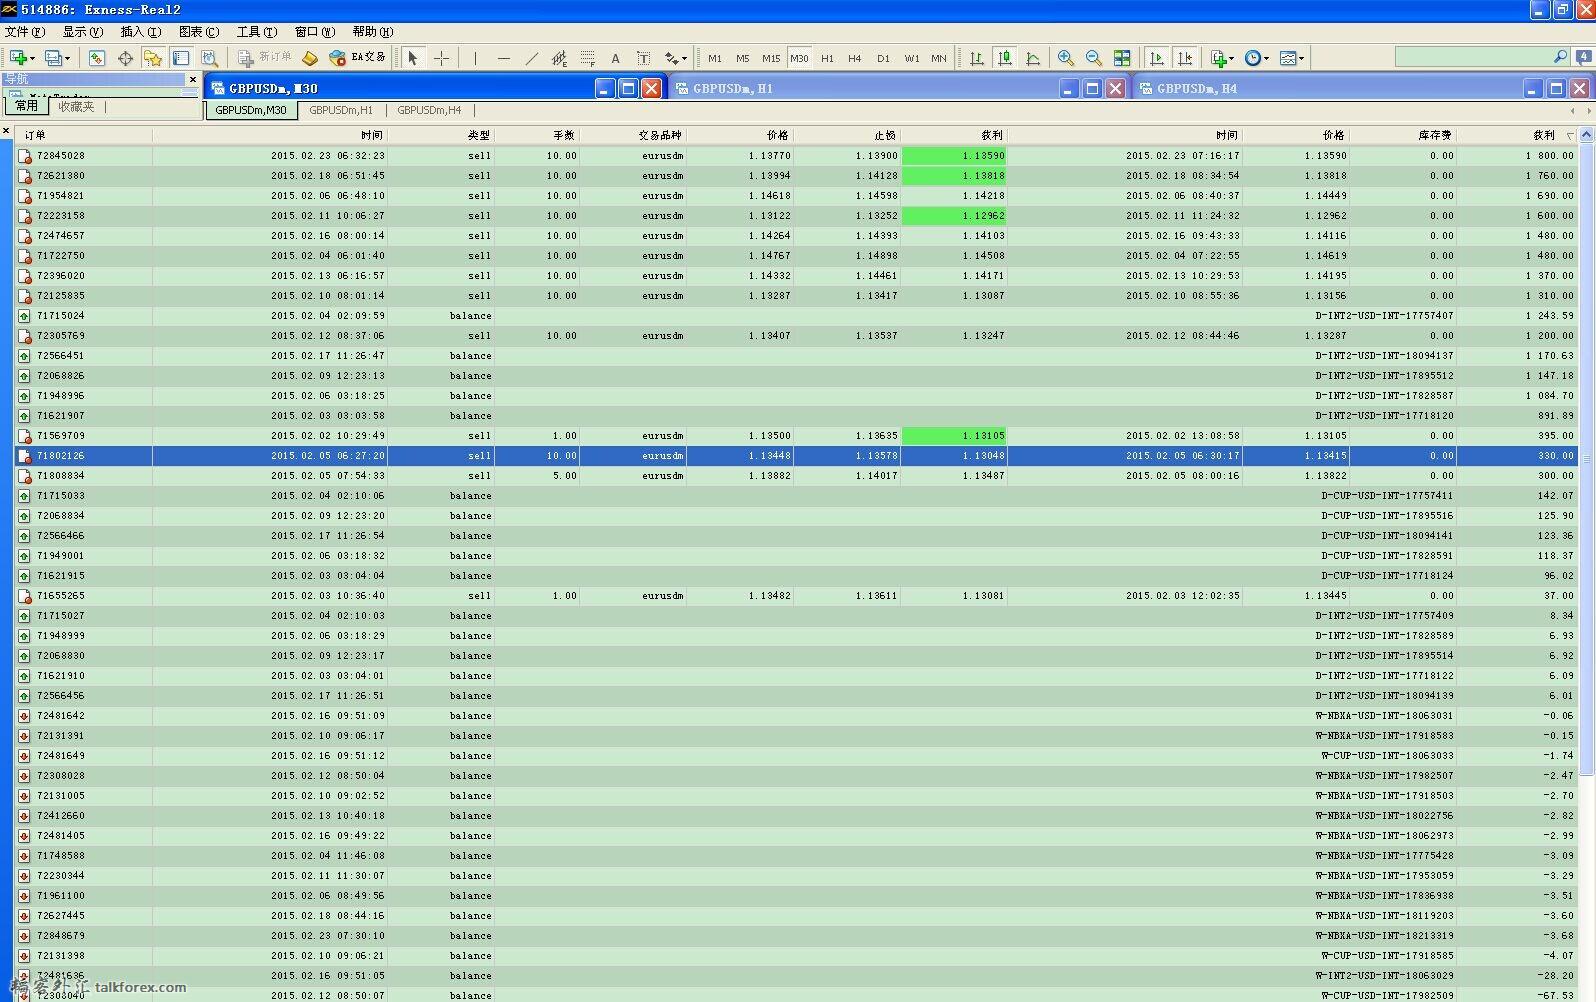Switch to the M5 timeframe
Screen dimensions: 1596x1002
(742, 58)
